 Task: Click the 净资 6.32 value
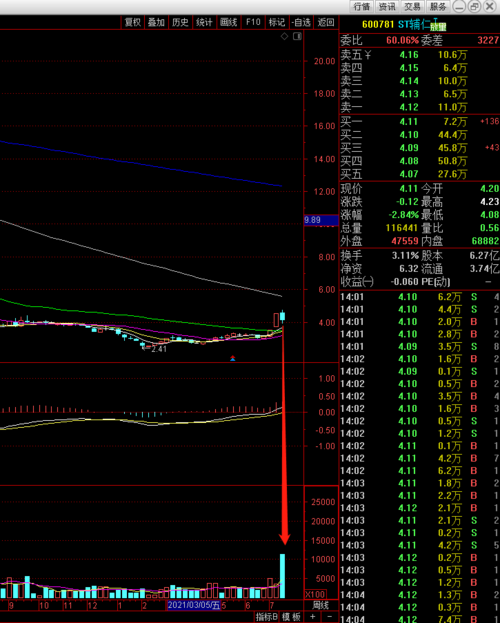(409, 269)
